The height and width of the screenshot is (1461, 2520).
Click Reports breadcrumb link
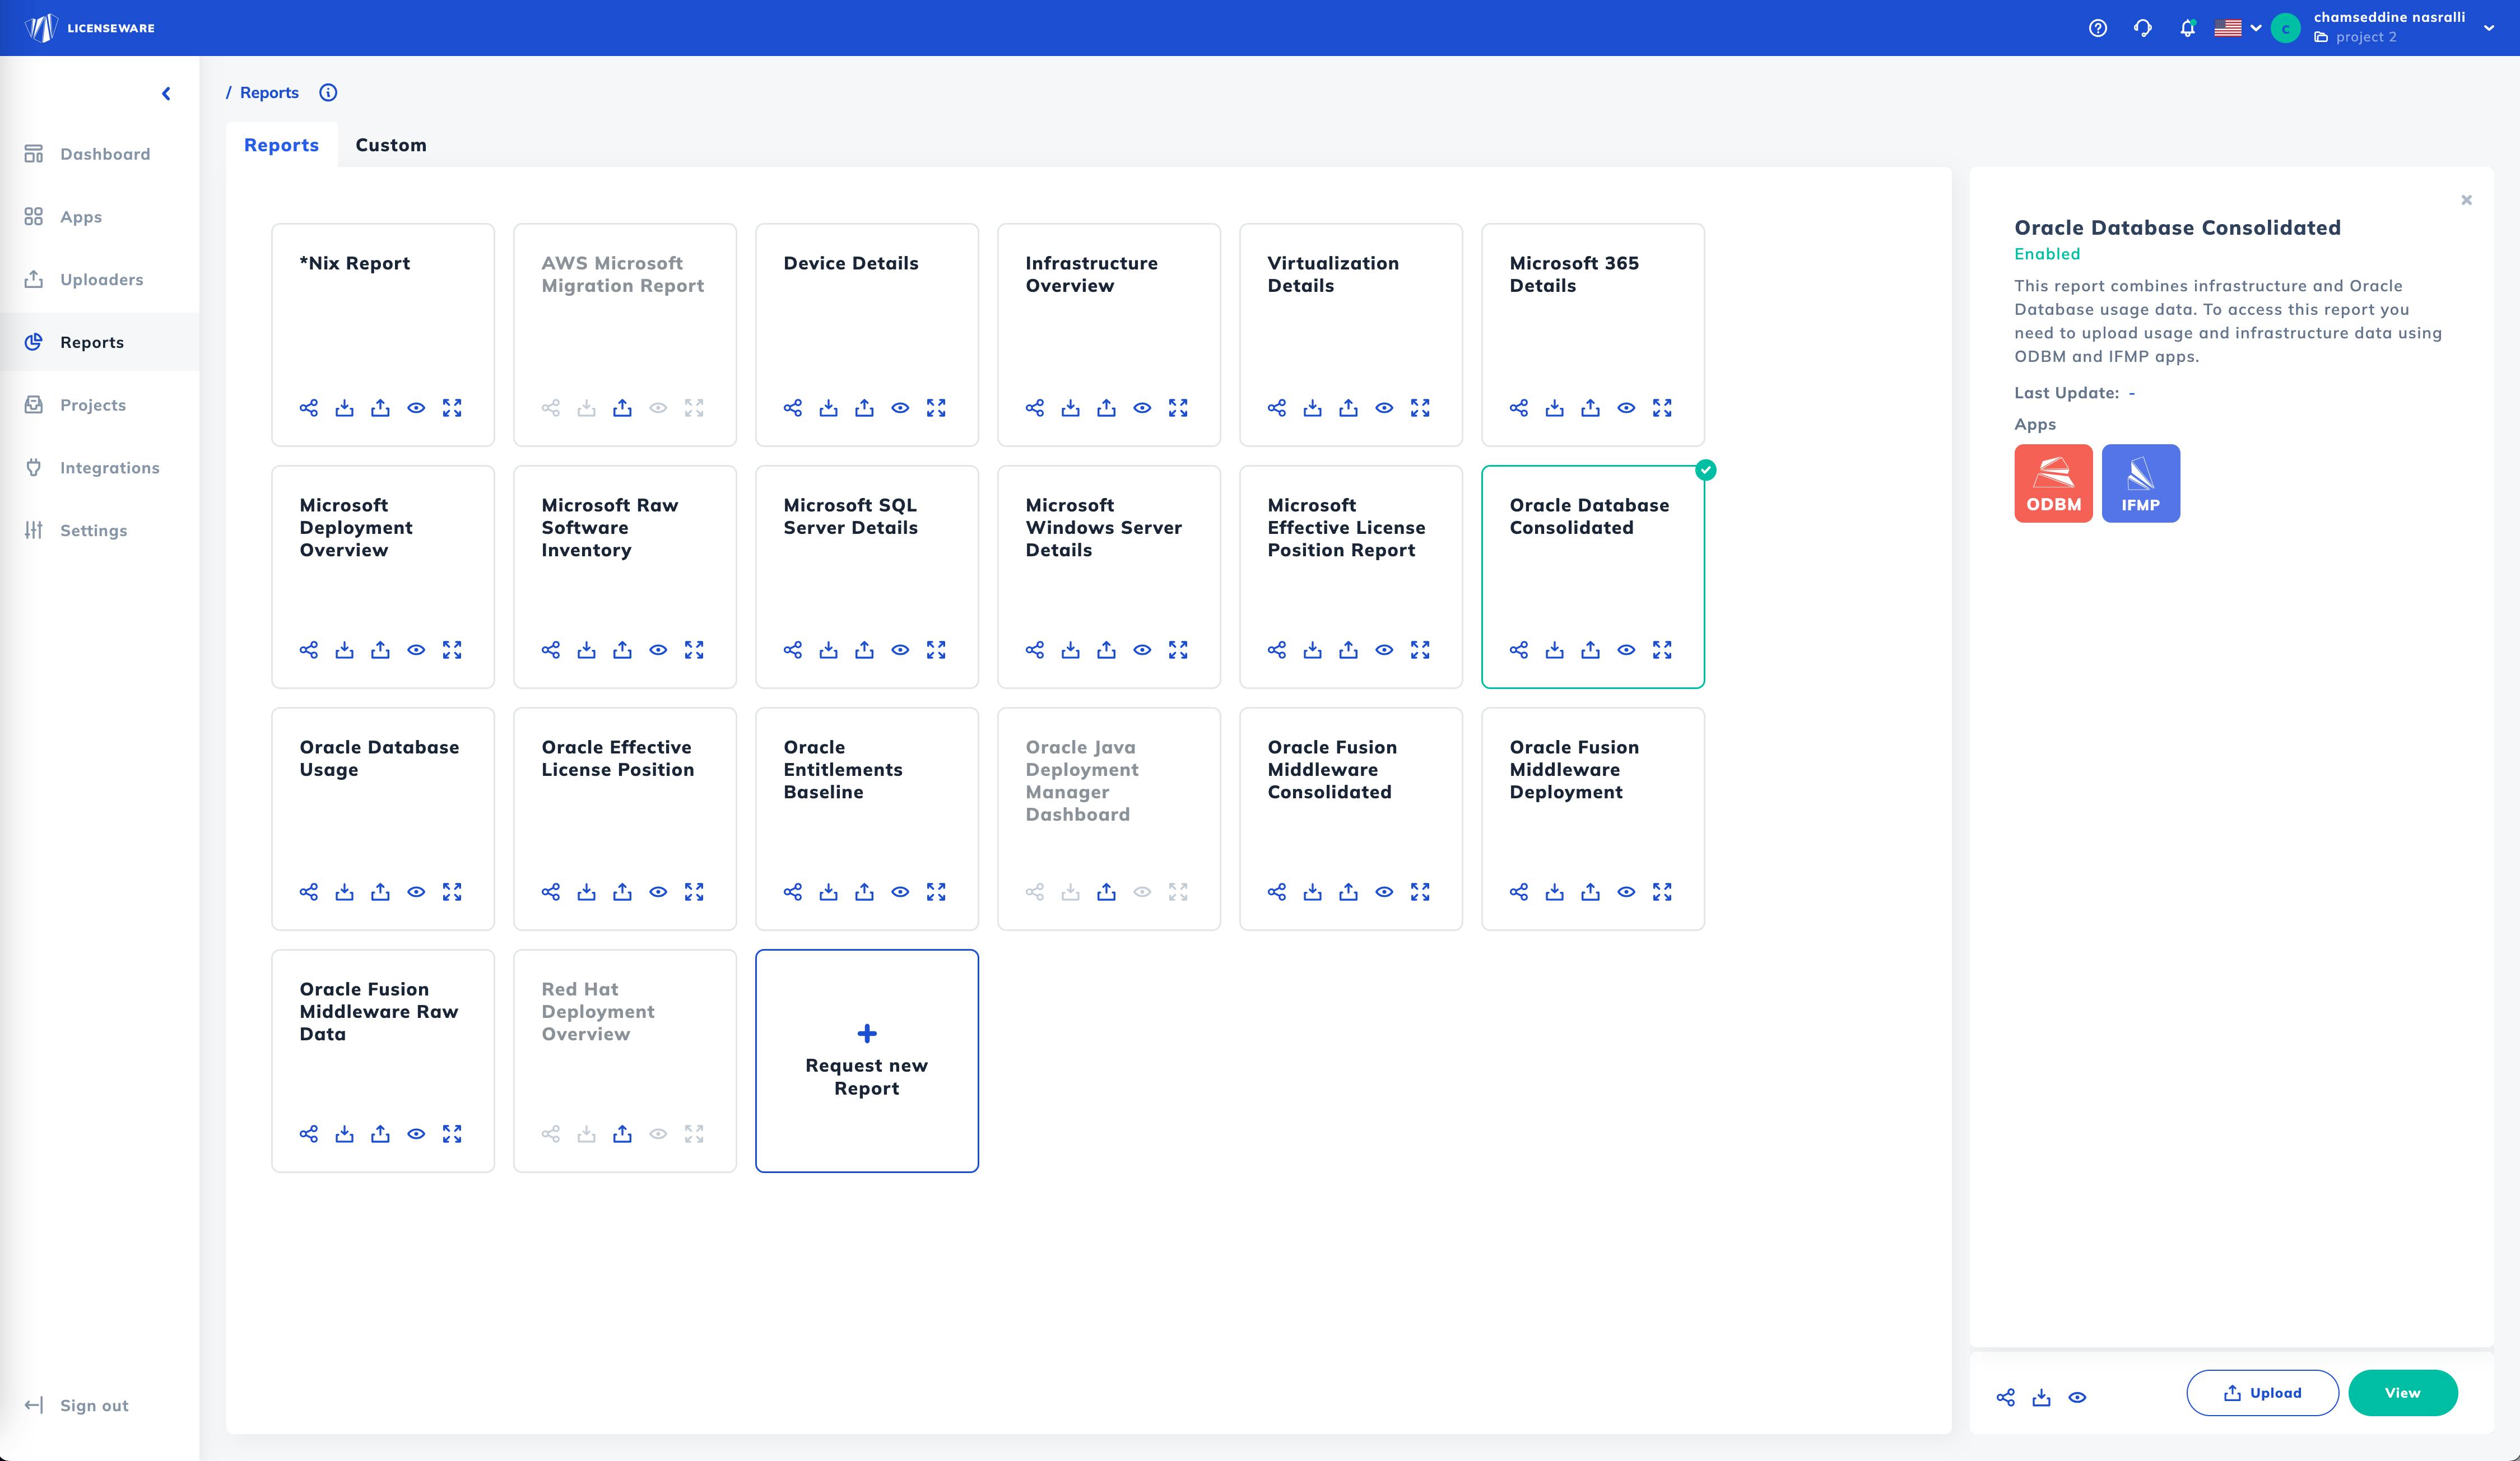tap(269, 93)
